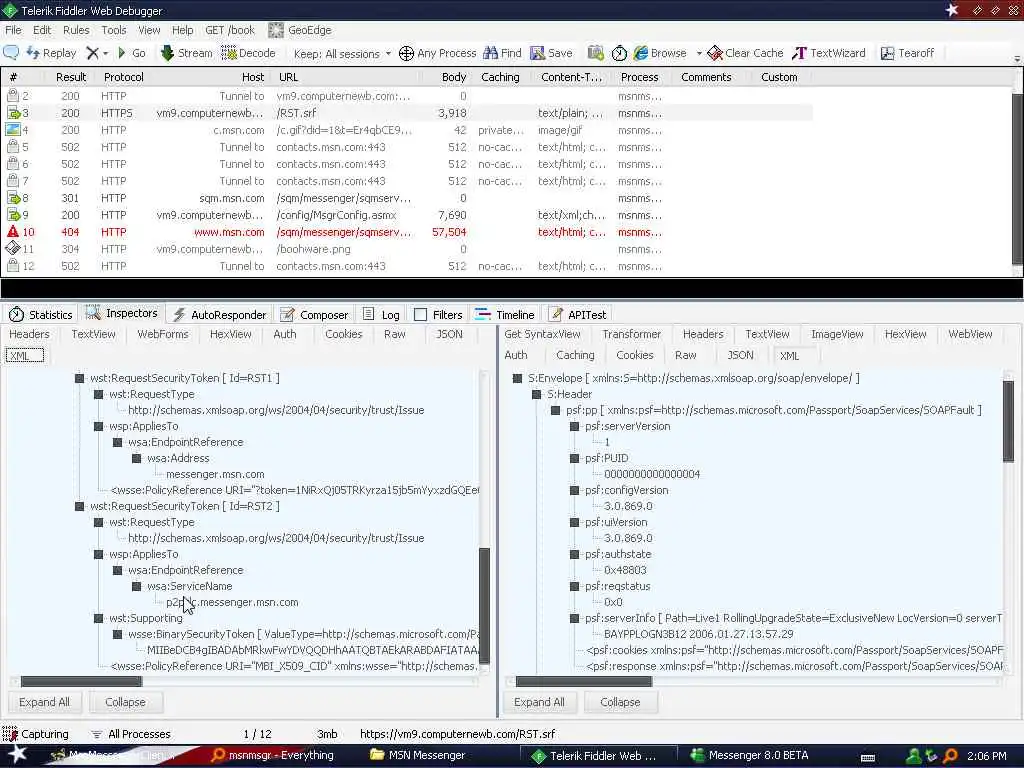Toggle Capturing in the status bar
The height and width of the screenshot is (768, 1024).
click(x=36, y=734)
